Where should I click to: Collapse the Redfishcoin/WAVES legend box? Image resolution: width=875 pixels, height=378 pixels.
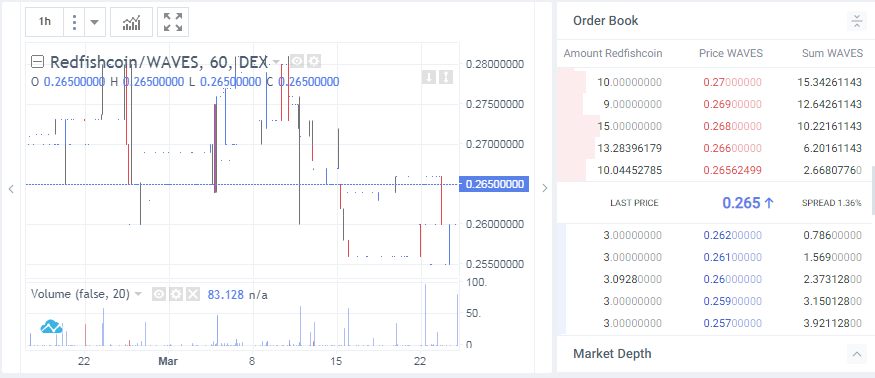37,61
